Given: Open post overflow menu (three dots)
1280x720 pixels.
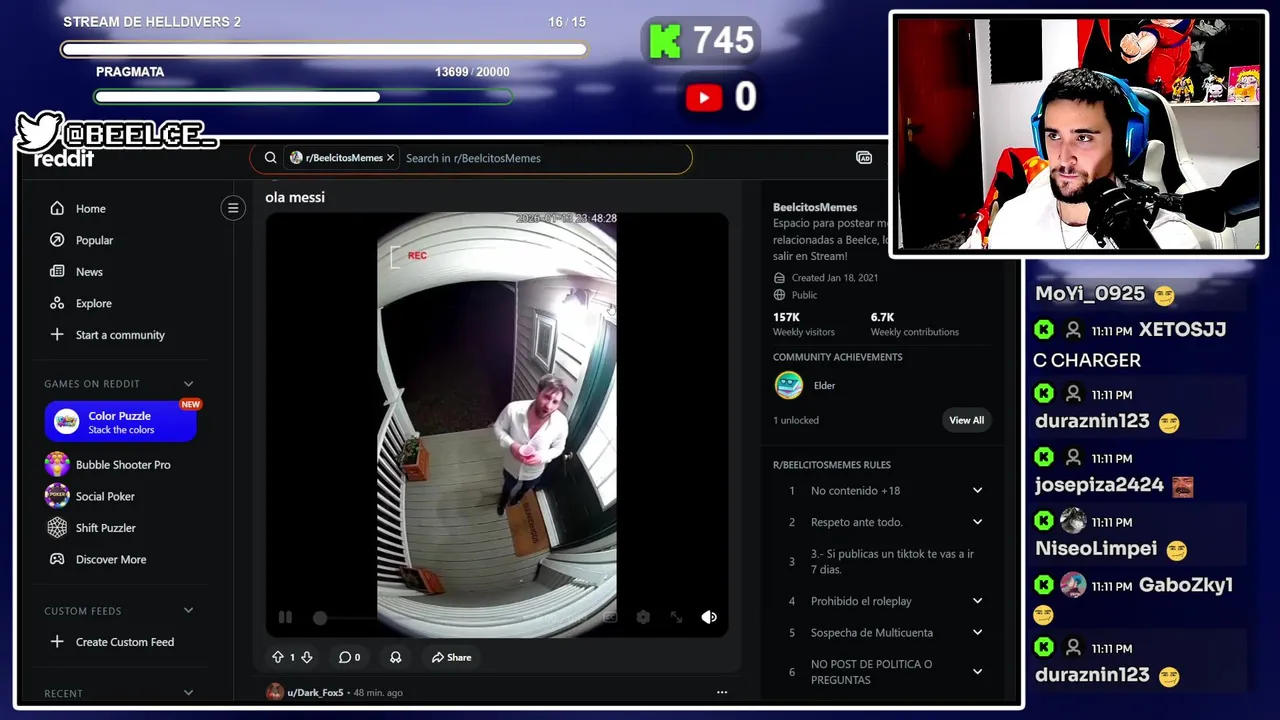Looking at the screenshot, I should (722, 692).
